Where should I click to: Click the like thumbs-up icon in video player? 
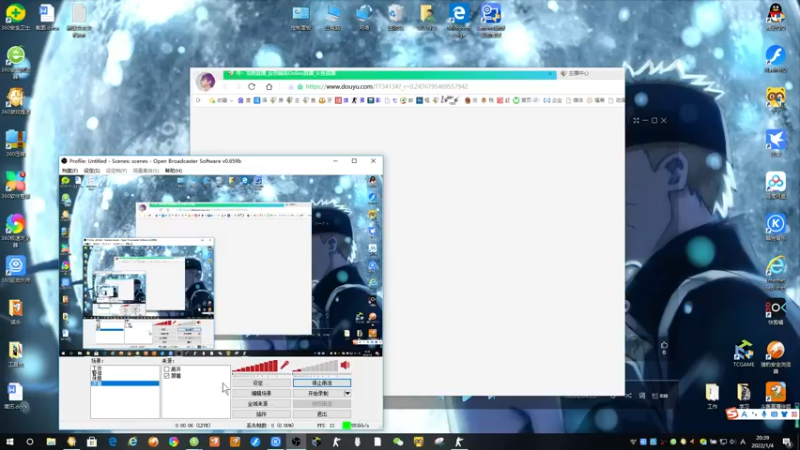[x=664, y=345]
